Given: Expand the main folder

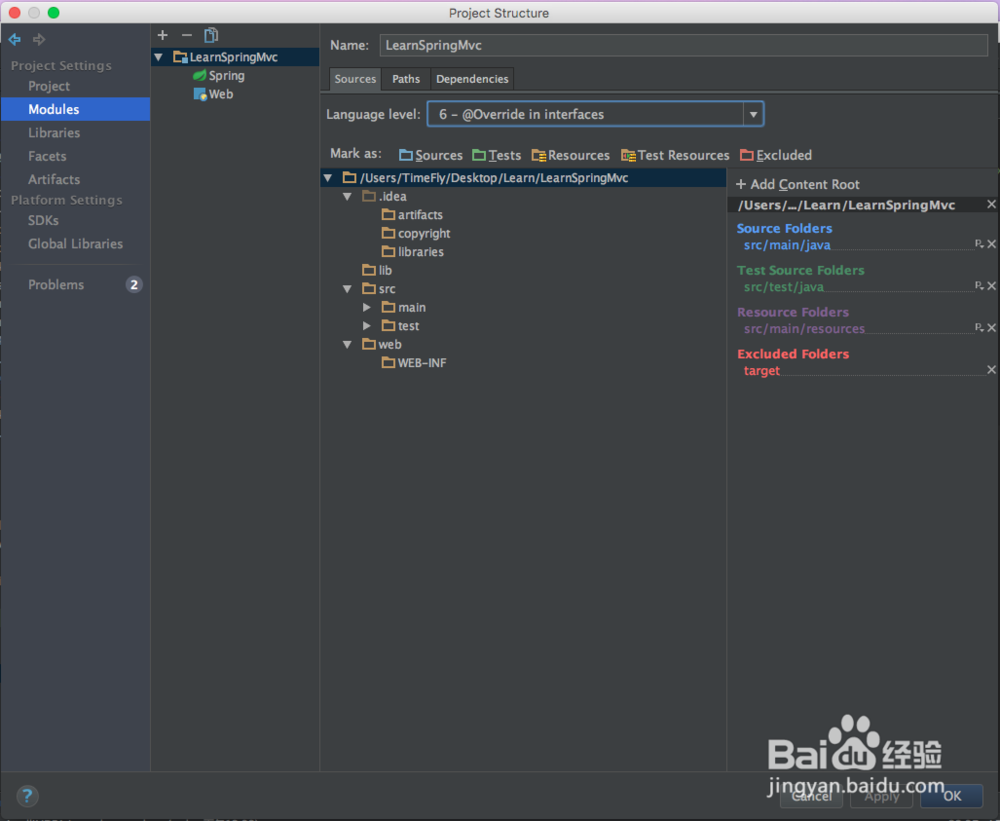Looking at the screenshot, I should click(367, 307).
